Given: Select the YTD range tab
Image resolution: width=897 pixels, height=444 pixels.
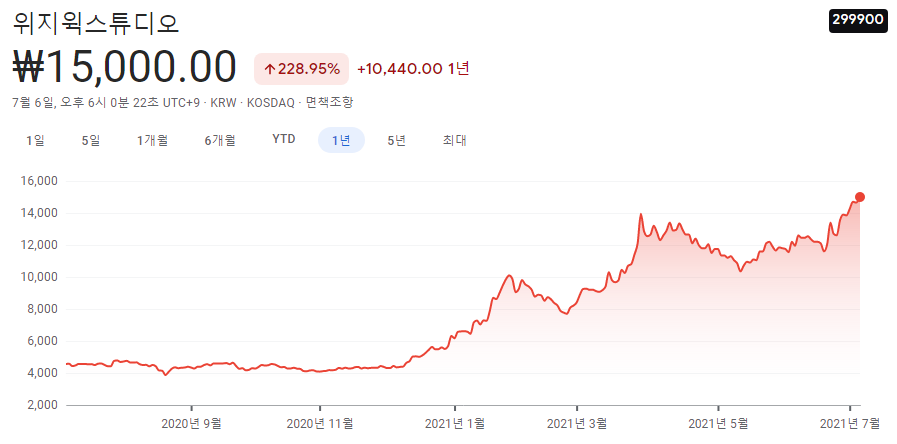Looking at the screenshot, I should tap(284, 140).
